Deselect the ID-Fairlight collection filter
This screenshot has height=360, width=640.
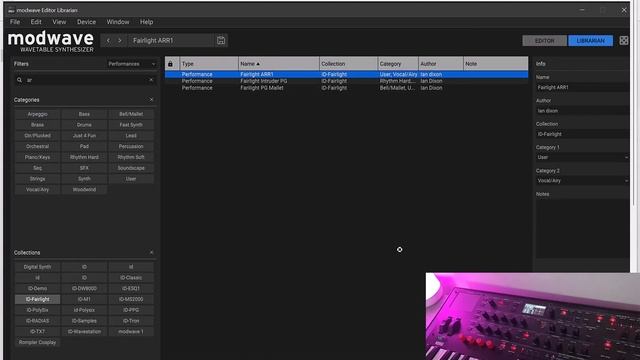tap(38, 299)
